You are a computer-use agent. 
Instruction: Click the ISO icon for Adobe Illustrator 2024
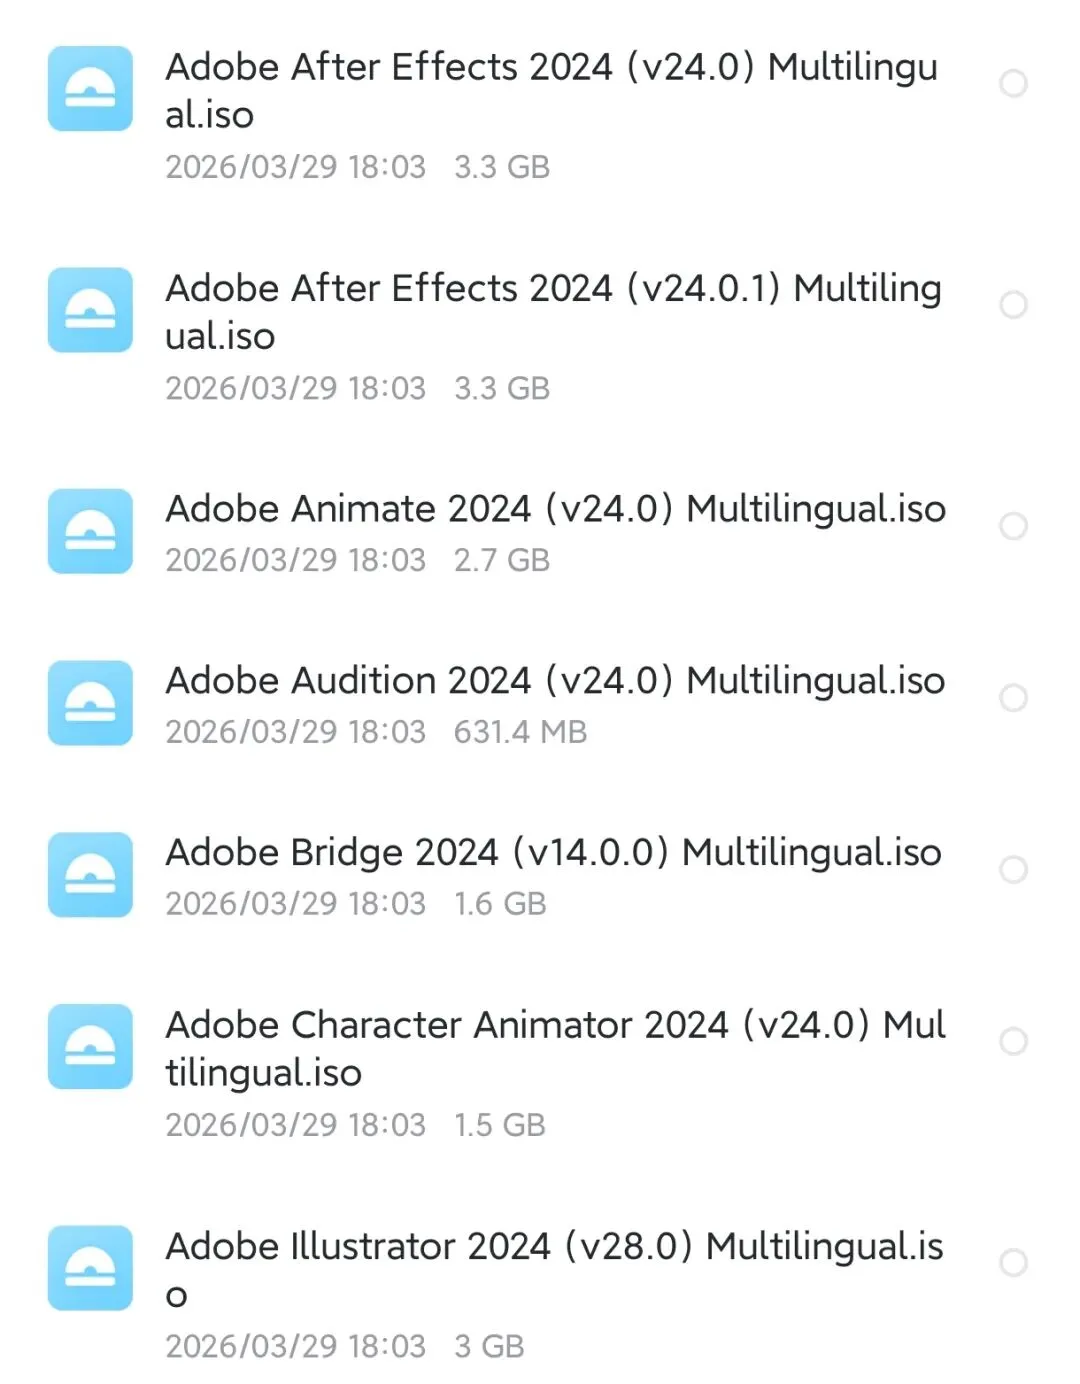90,1268
